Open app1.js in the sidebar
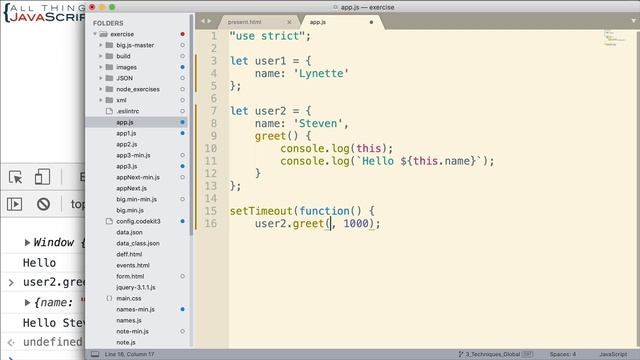Viewport: 640px width, 360px height. pos(126,133)
